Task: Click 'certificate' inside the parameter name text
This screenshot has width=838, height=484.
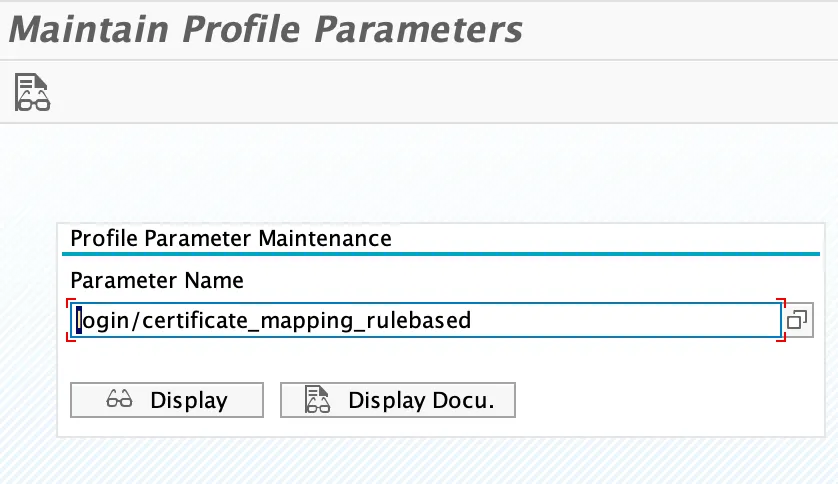Action: point(195,320)
